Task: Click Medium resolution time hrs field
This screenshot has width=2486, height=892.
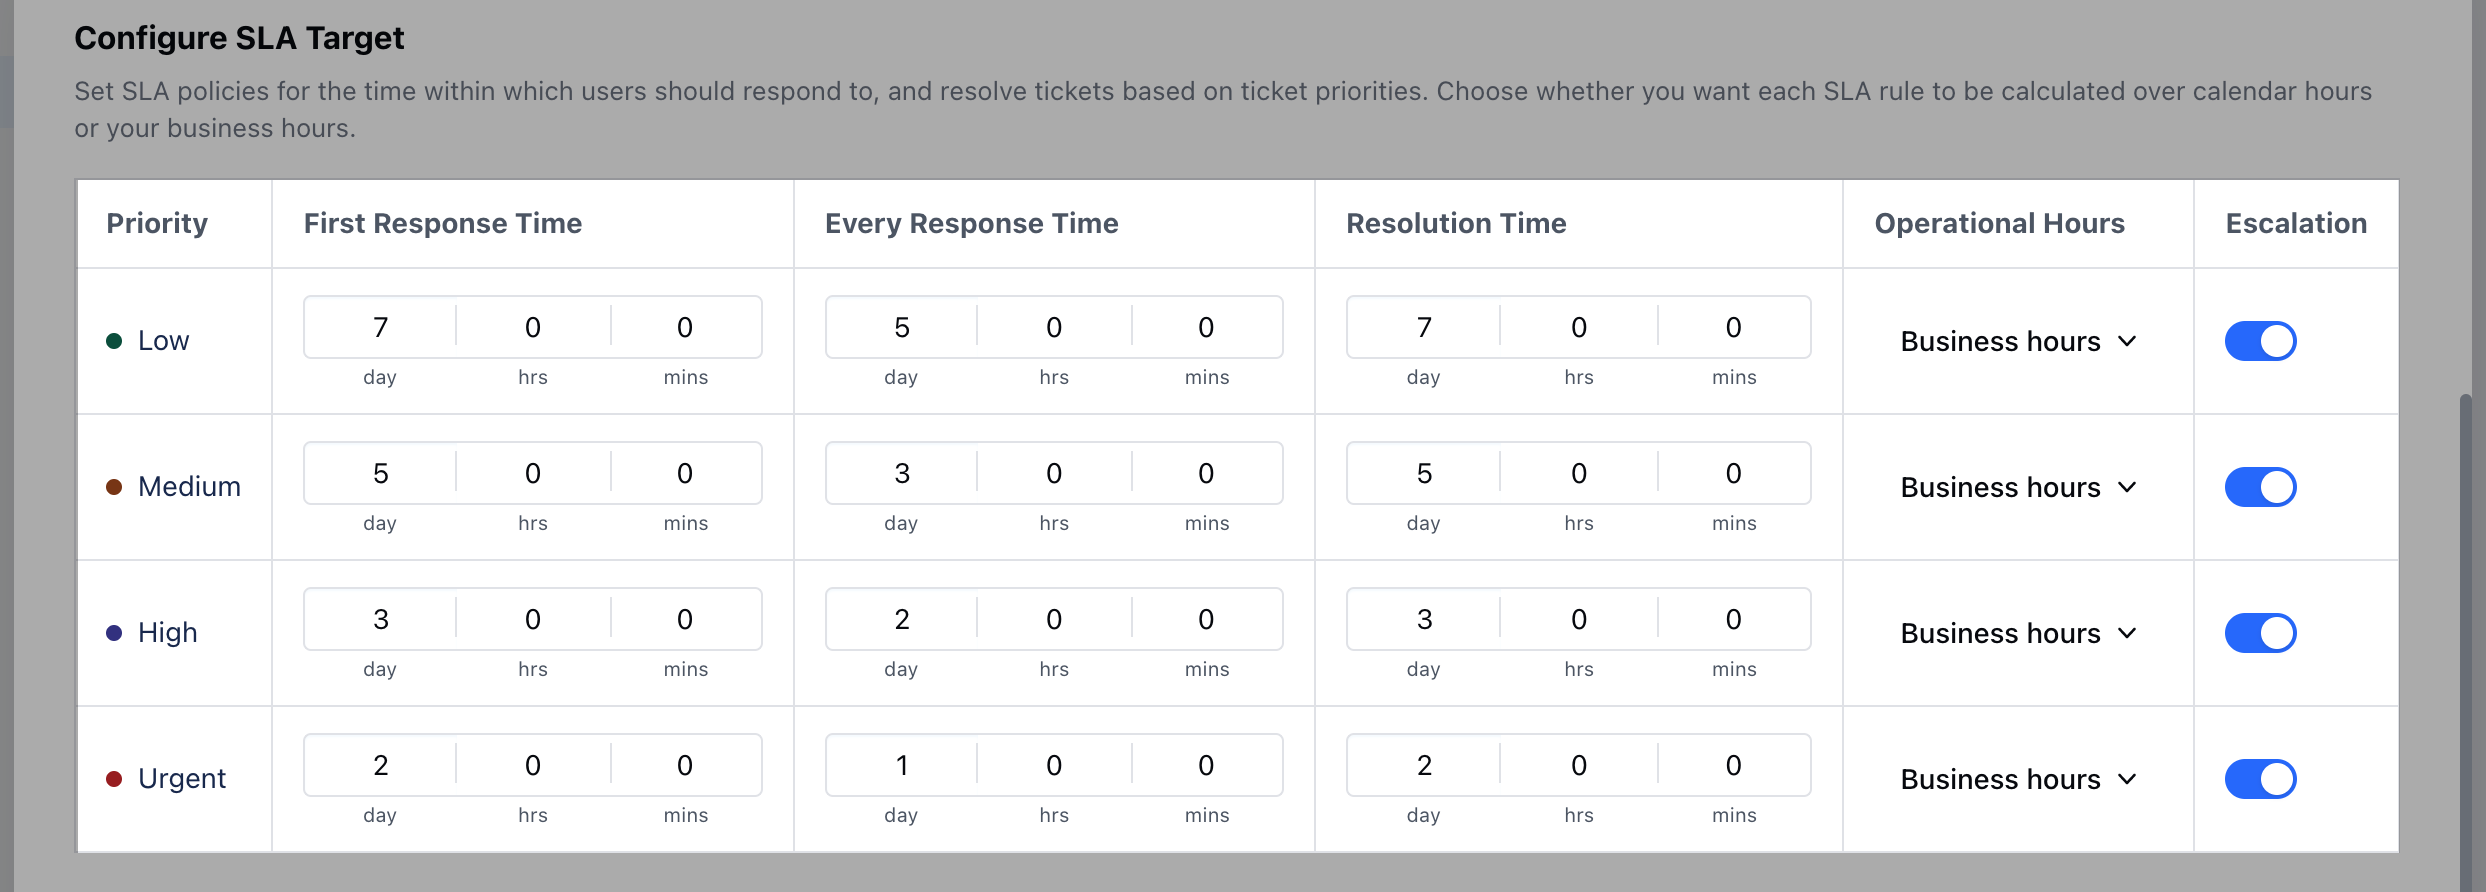Action: tap(1578, 473)
